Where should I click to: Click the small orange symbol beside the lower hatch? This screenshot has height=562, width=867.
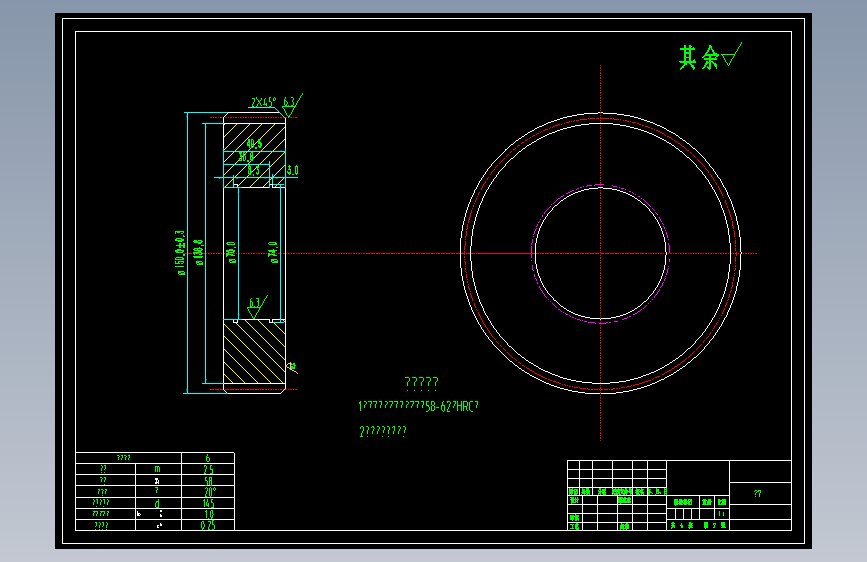[293, 367]
